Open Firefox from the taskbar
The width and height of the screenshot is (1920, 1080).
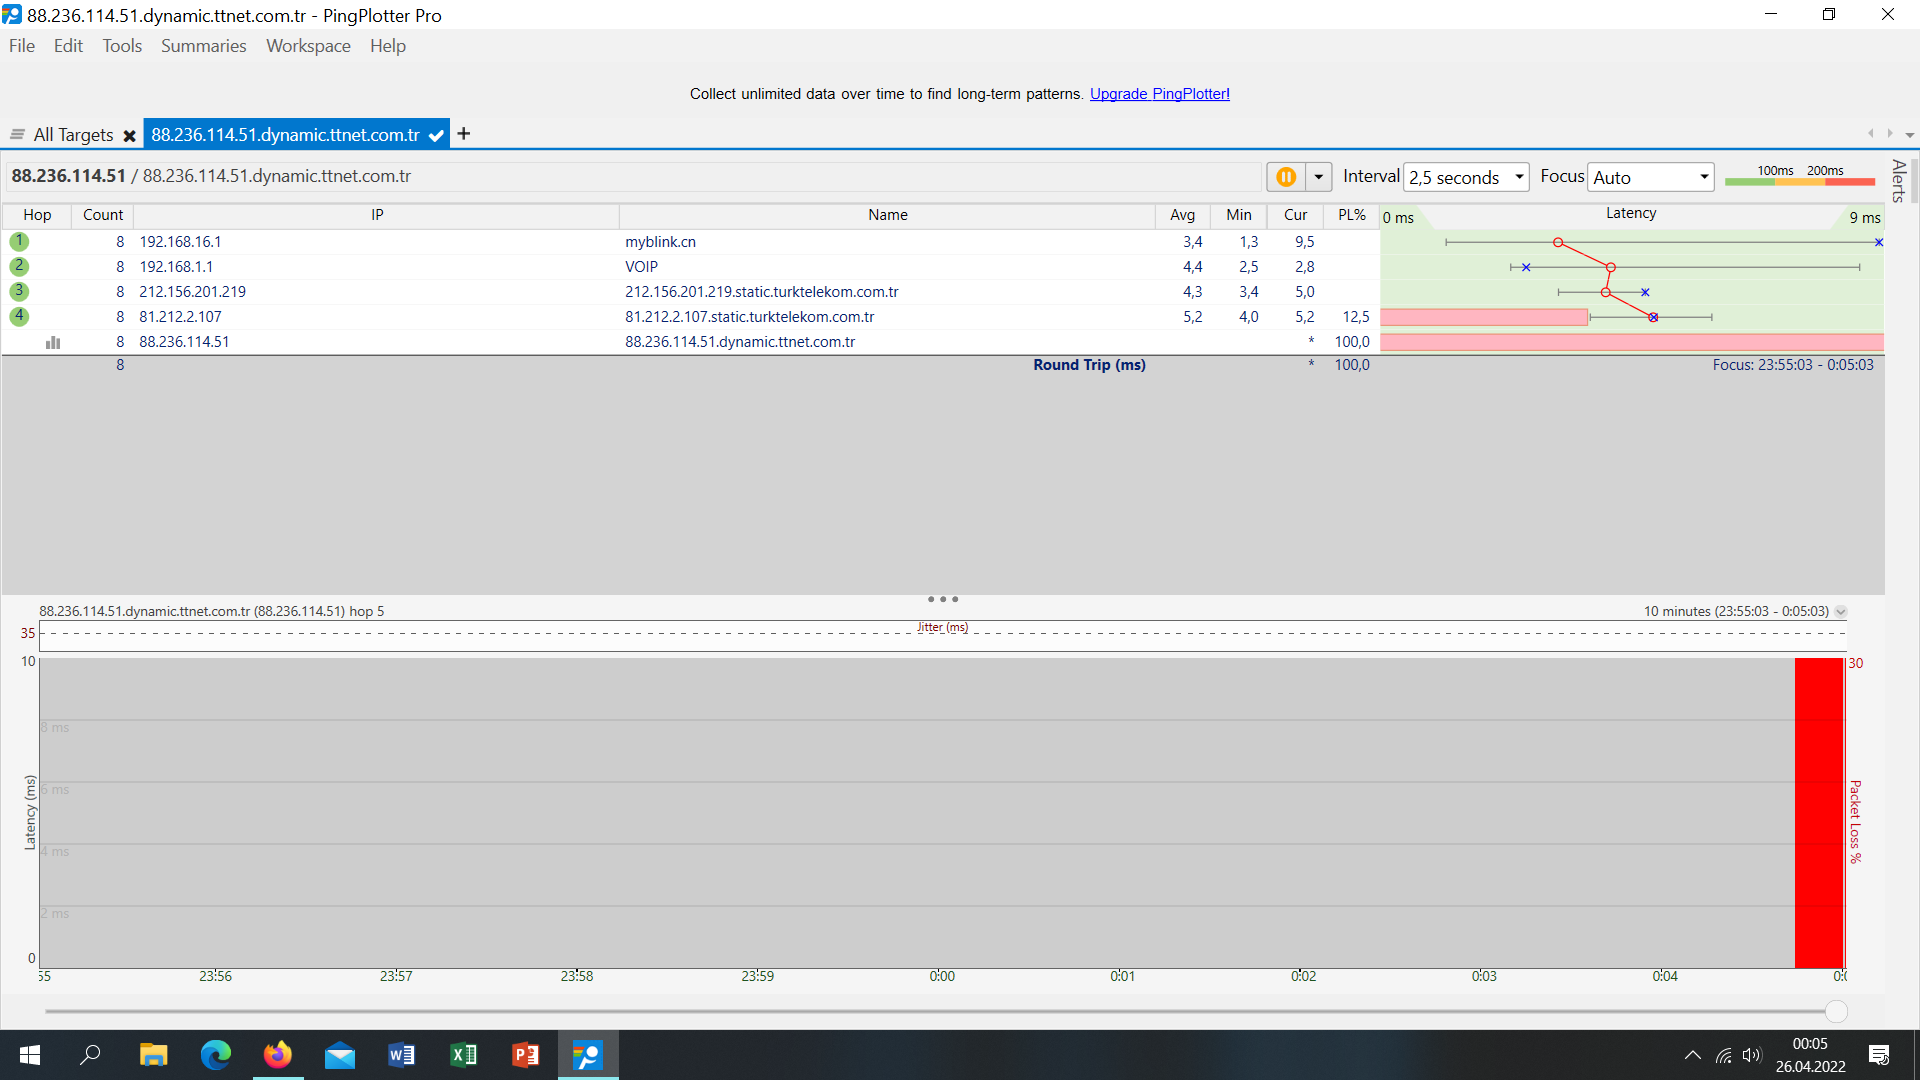[277, 1055]
